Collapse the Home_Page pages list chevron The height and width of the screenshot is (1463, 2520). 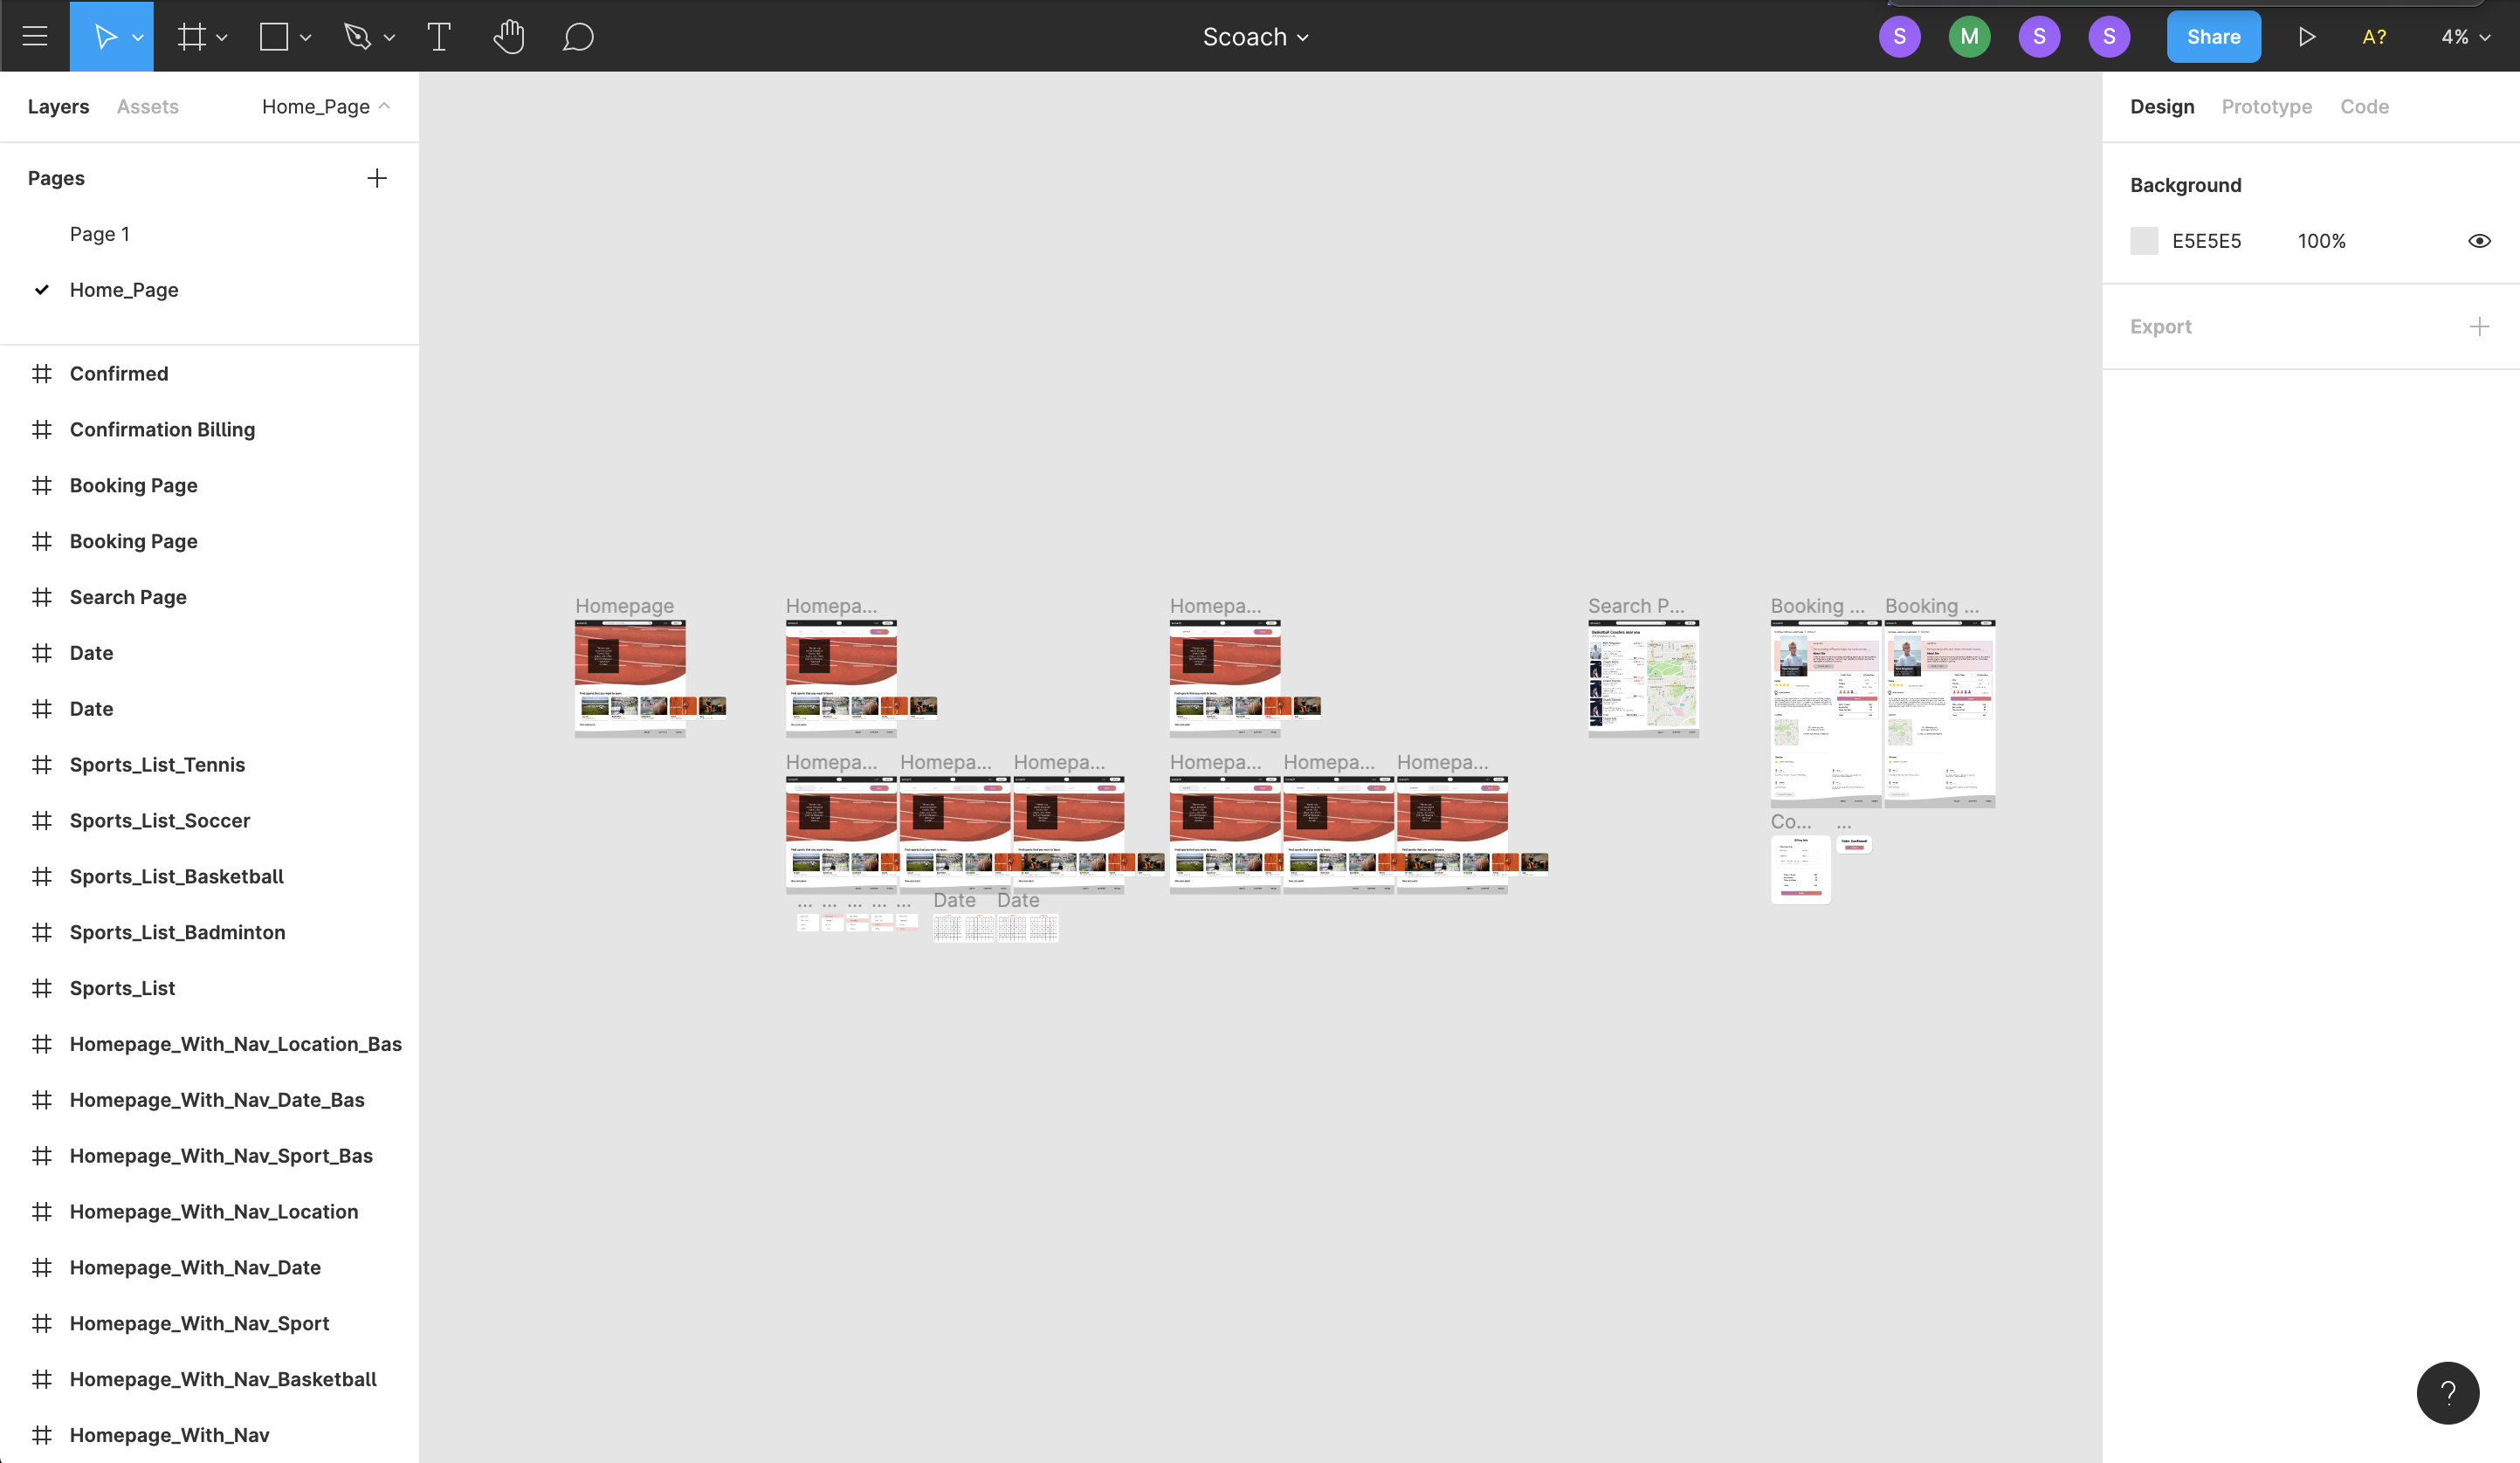[384, 106]
